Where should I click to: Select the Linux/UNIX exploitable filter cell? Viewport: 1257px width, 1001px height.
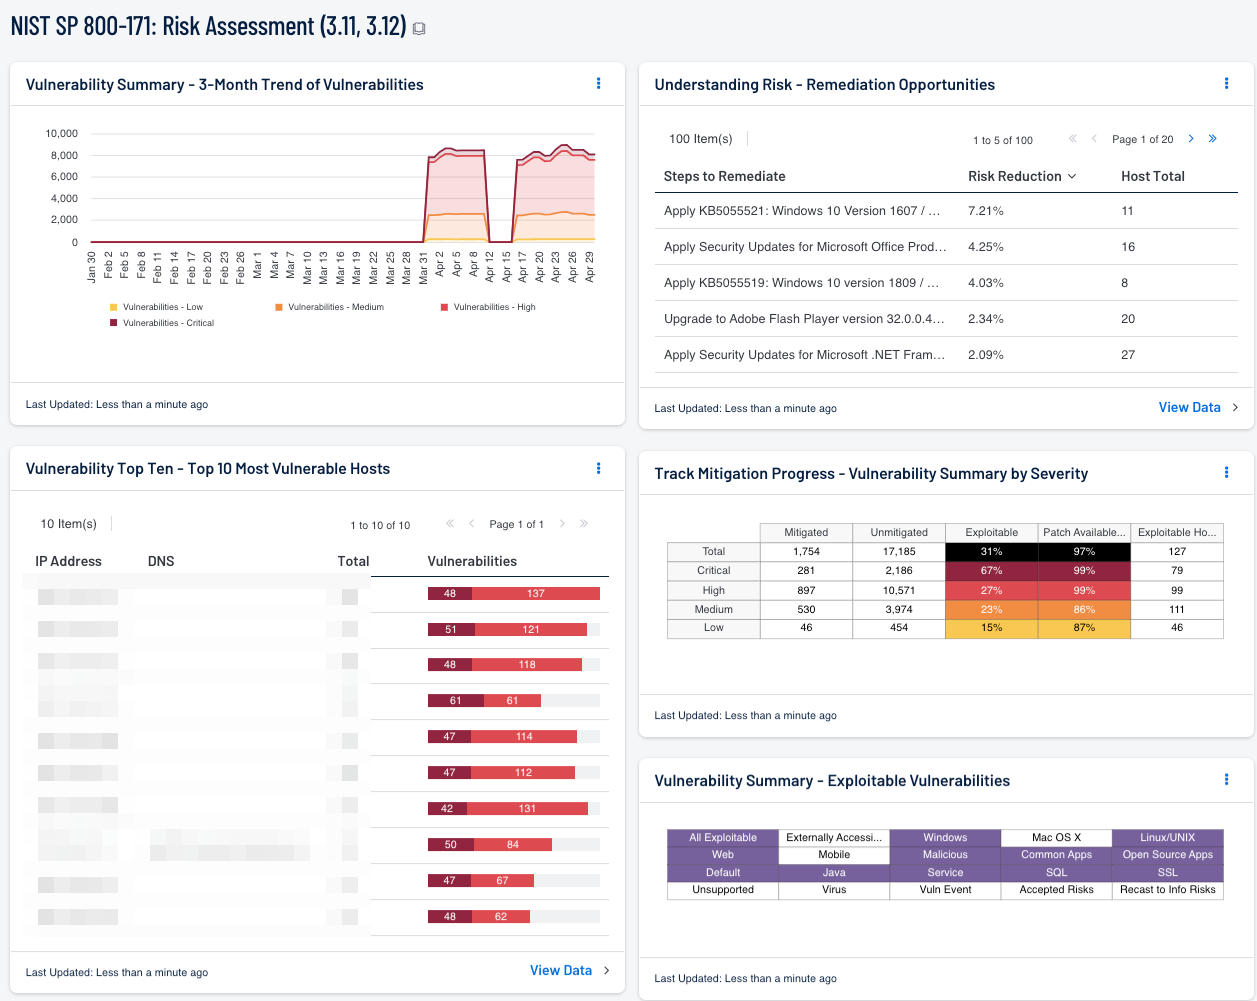pos(1167,838)
